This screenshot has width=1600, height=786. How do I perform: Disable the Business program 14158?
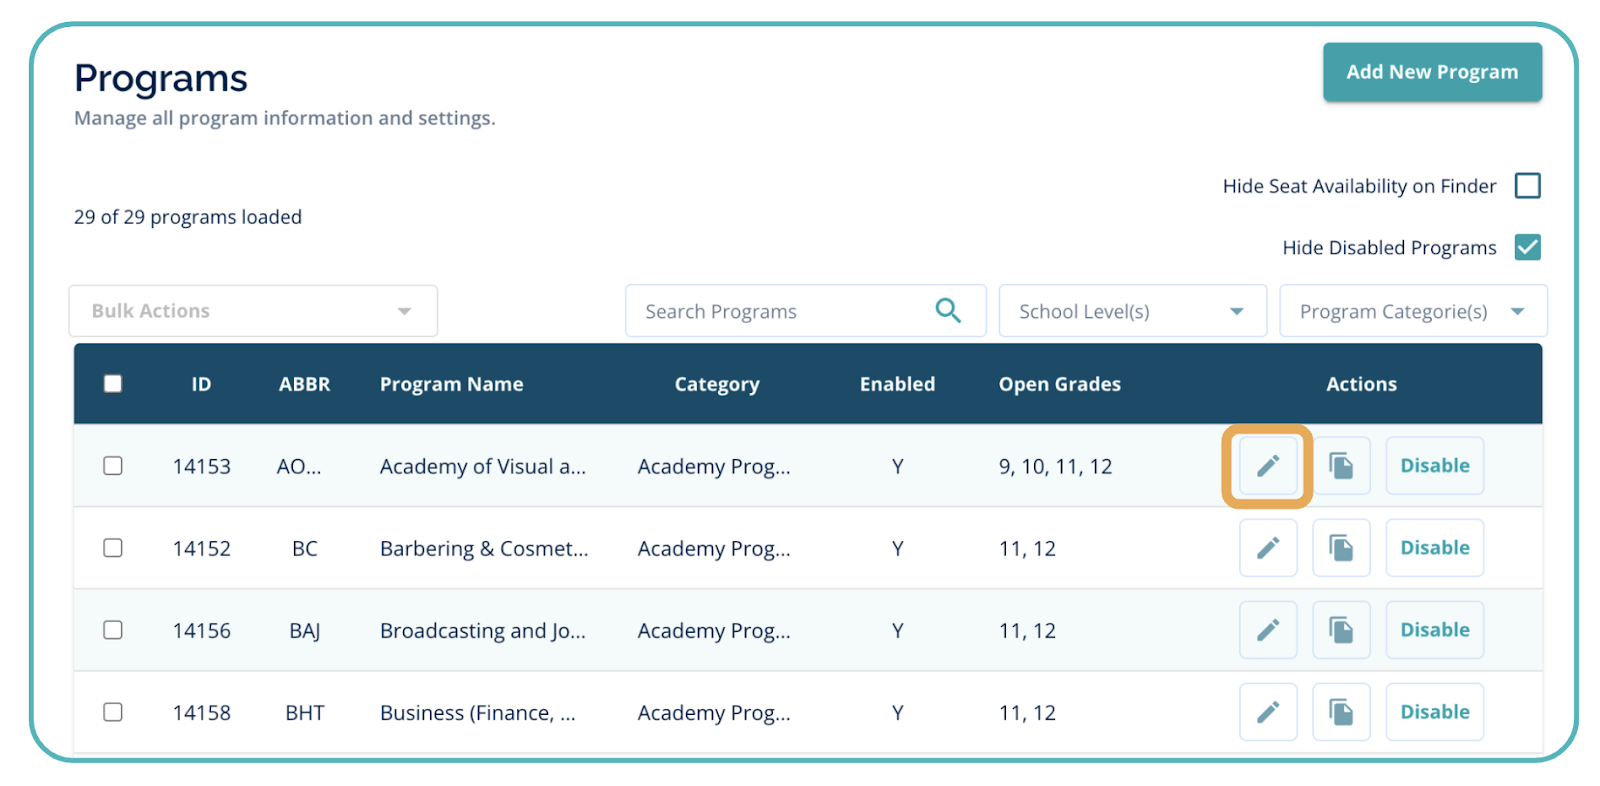click(1434, 712)
